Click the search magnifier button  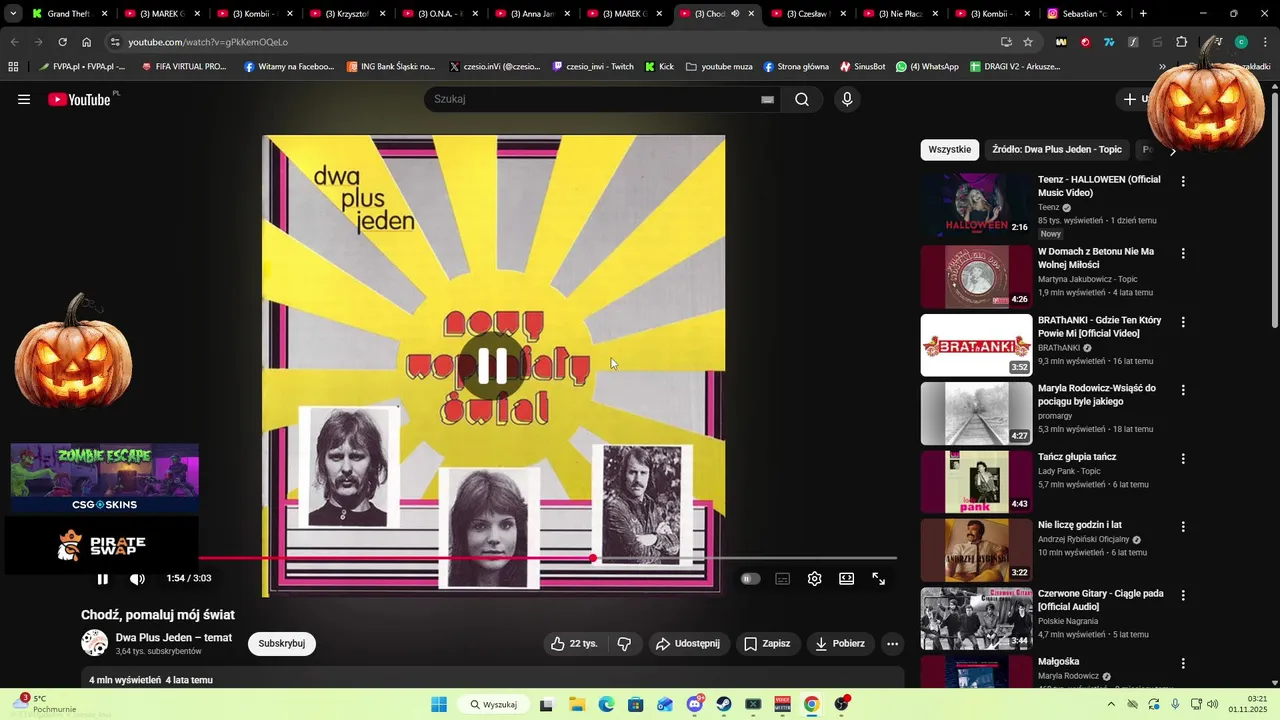click(x=802, y=99)
